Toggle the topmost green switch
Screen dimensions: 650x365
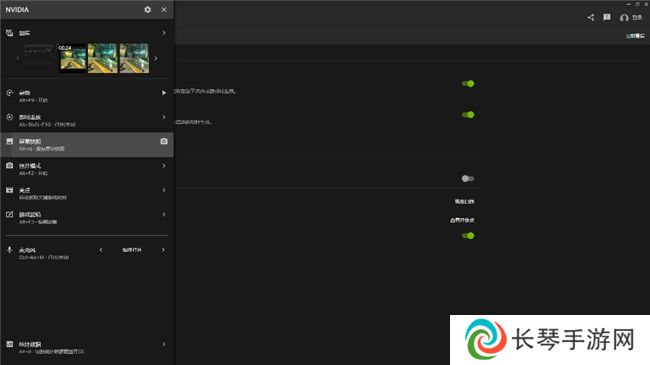coord(468,84)
